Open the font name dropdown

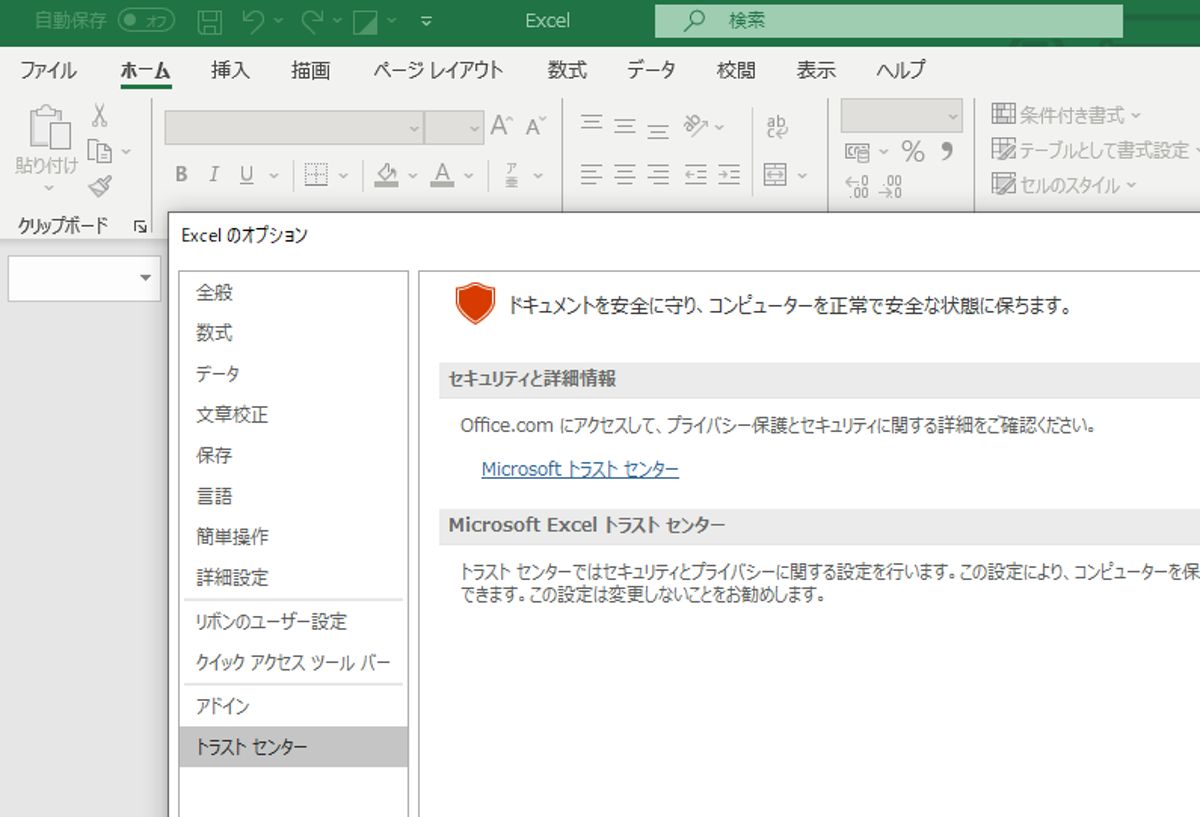[414, 128]
